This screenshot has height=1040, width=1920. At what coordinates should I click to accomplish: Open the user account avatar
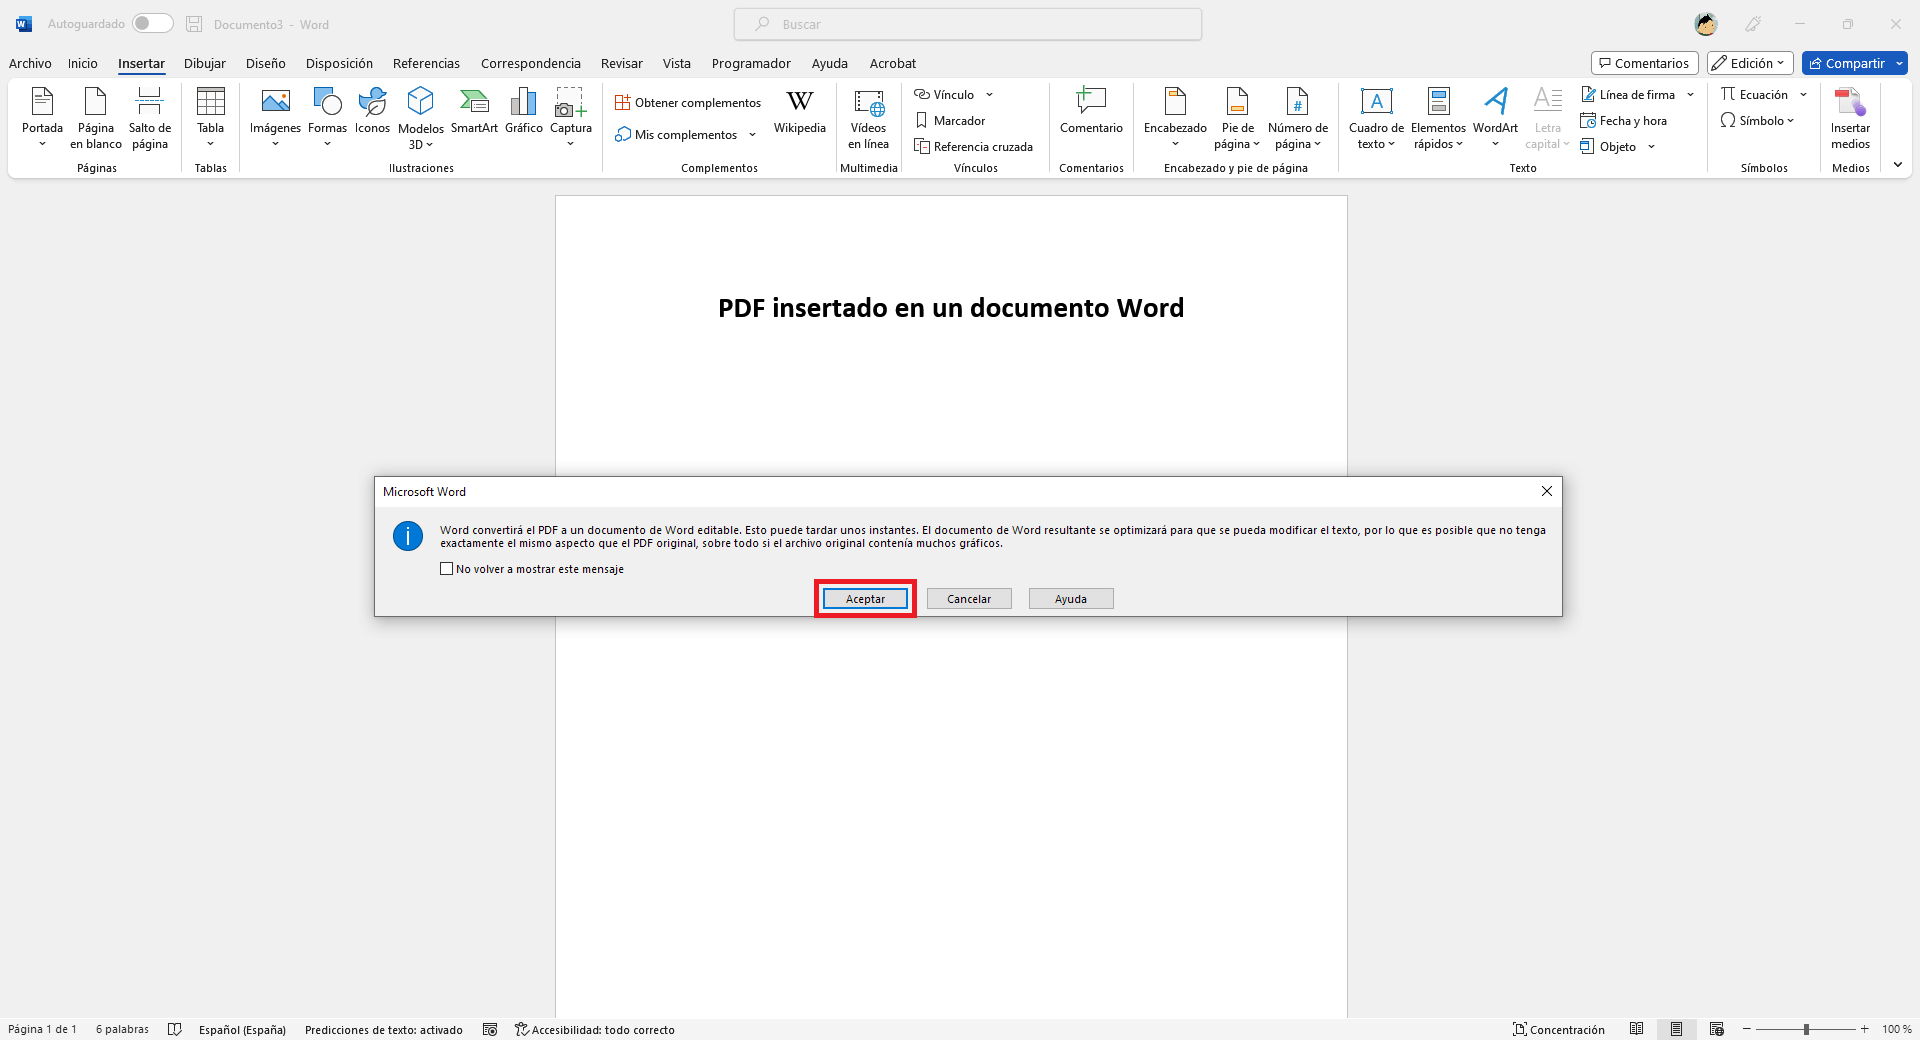point(1706,24)
